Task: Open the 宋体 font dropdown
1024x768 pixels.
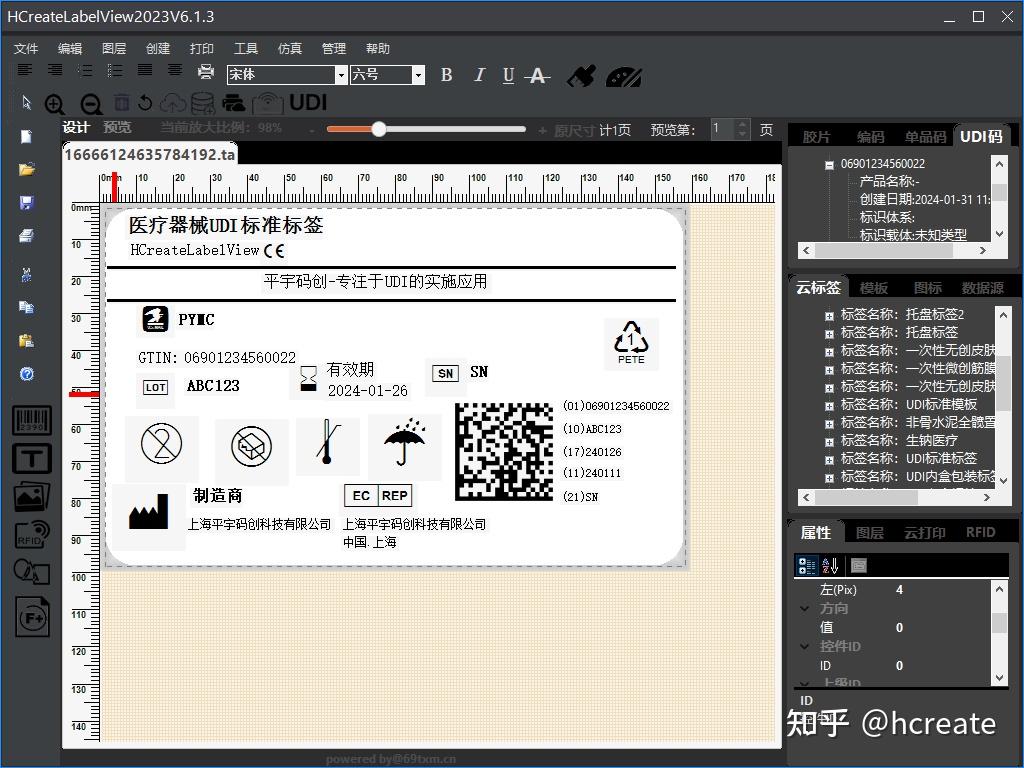Action: (340, 75)
